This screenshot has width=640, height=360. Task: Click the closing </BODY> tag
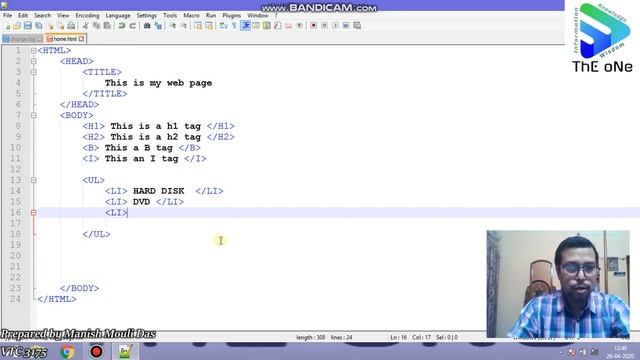(79, 288)
